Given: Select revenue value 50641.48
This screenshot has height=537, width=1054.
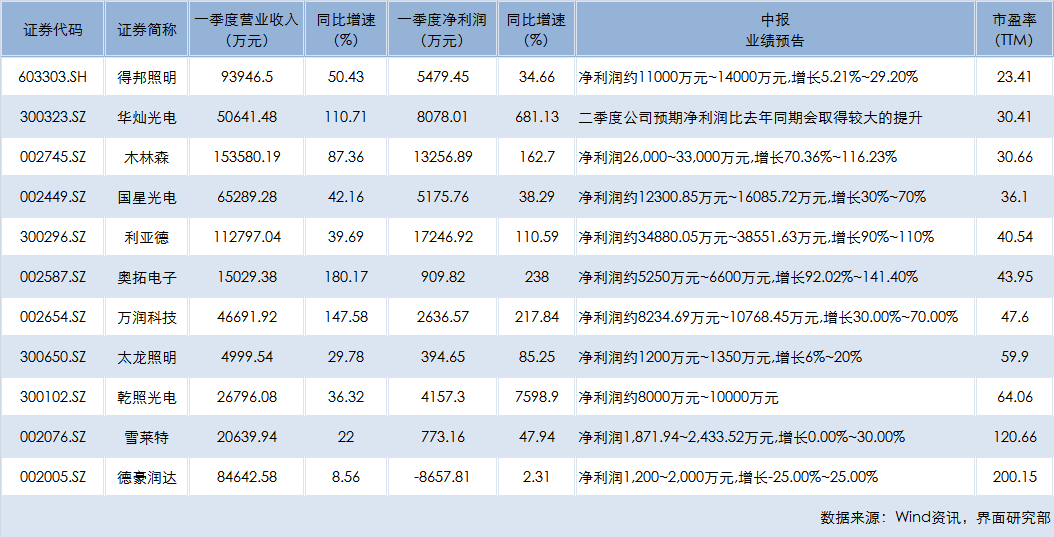Looking at the screenshot, I should (x=247, y=117).
